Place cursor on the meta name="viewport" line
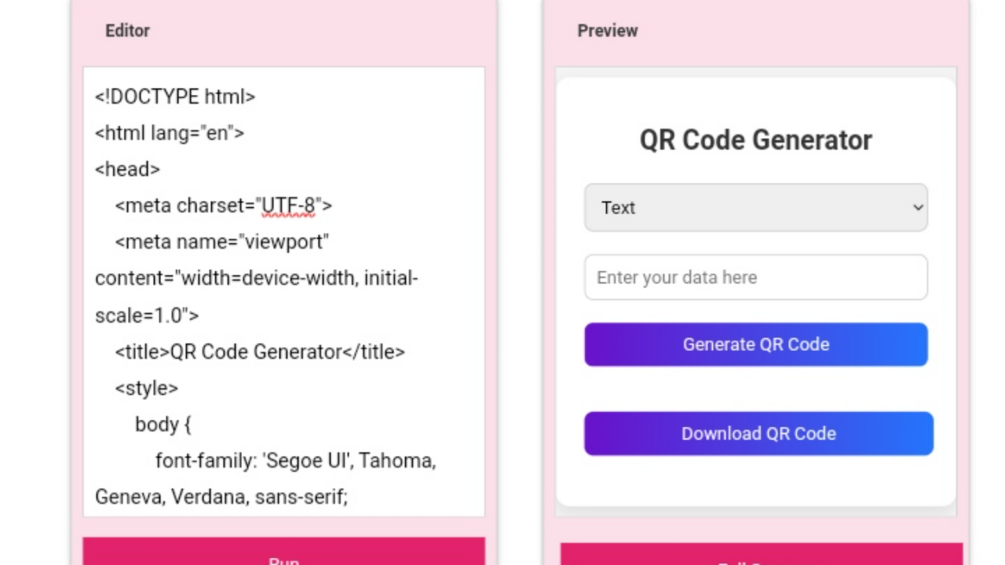Image resolution: width=1005 pixels, height=565 pixels. coord(222,242)
